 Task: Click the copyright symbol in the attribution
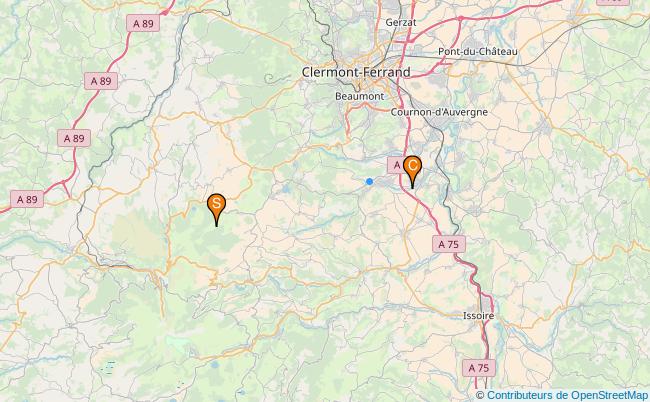tap(480, 395)
